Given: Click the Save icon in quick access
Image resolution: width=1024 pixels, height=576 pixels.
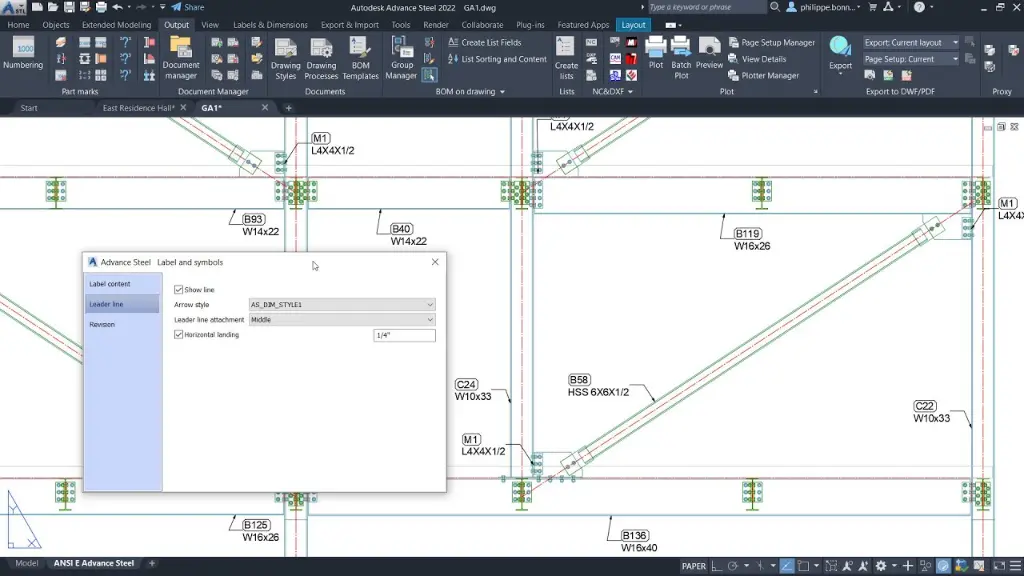Looking at the screenshot, I should pos(69,7).
